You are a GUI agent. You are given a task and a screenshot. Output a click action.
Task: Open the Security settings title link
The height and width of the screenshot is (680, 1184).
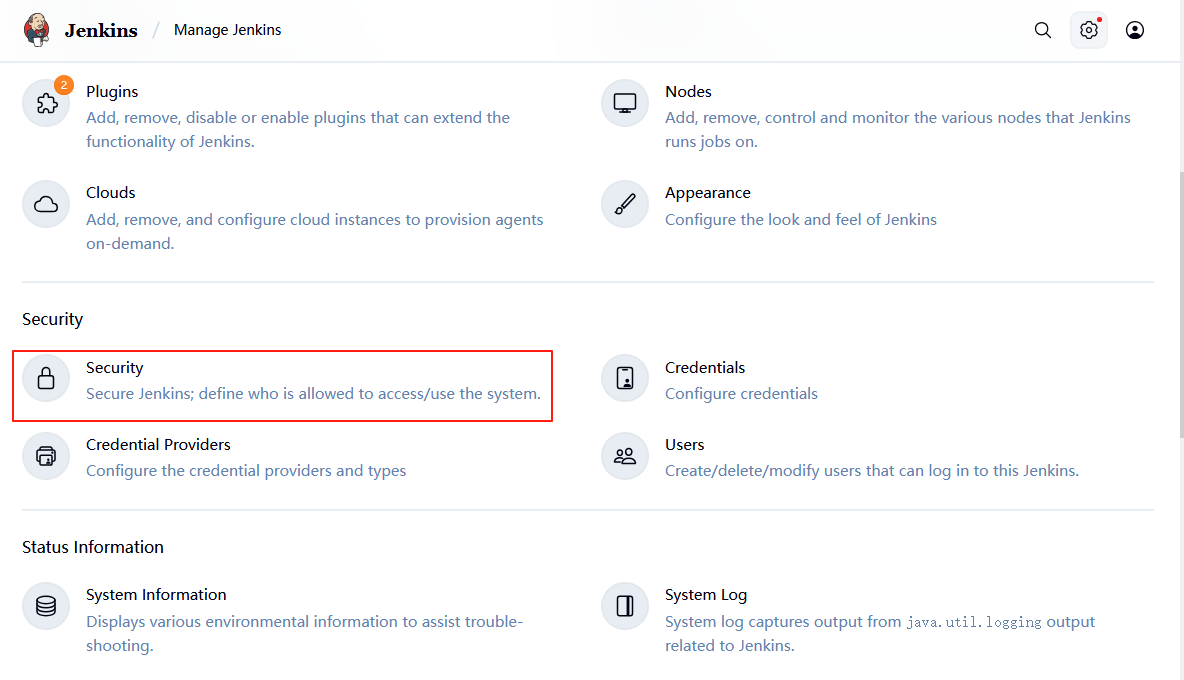(114, 368)
